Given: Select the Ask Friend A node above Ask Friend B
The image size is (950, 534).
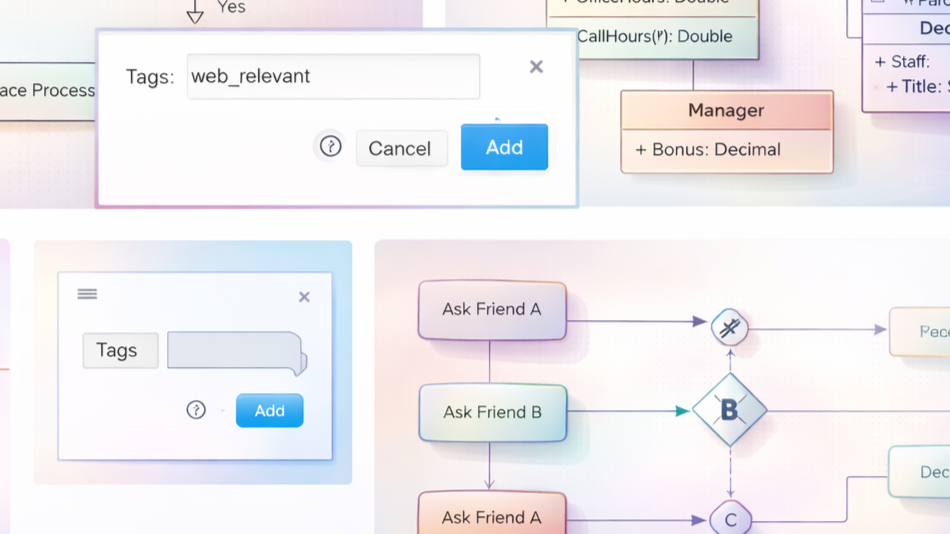Looking at the screenshot, I should (492, 310).
